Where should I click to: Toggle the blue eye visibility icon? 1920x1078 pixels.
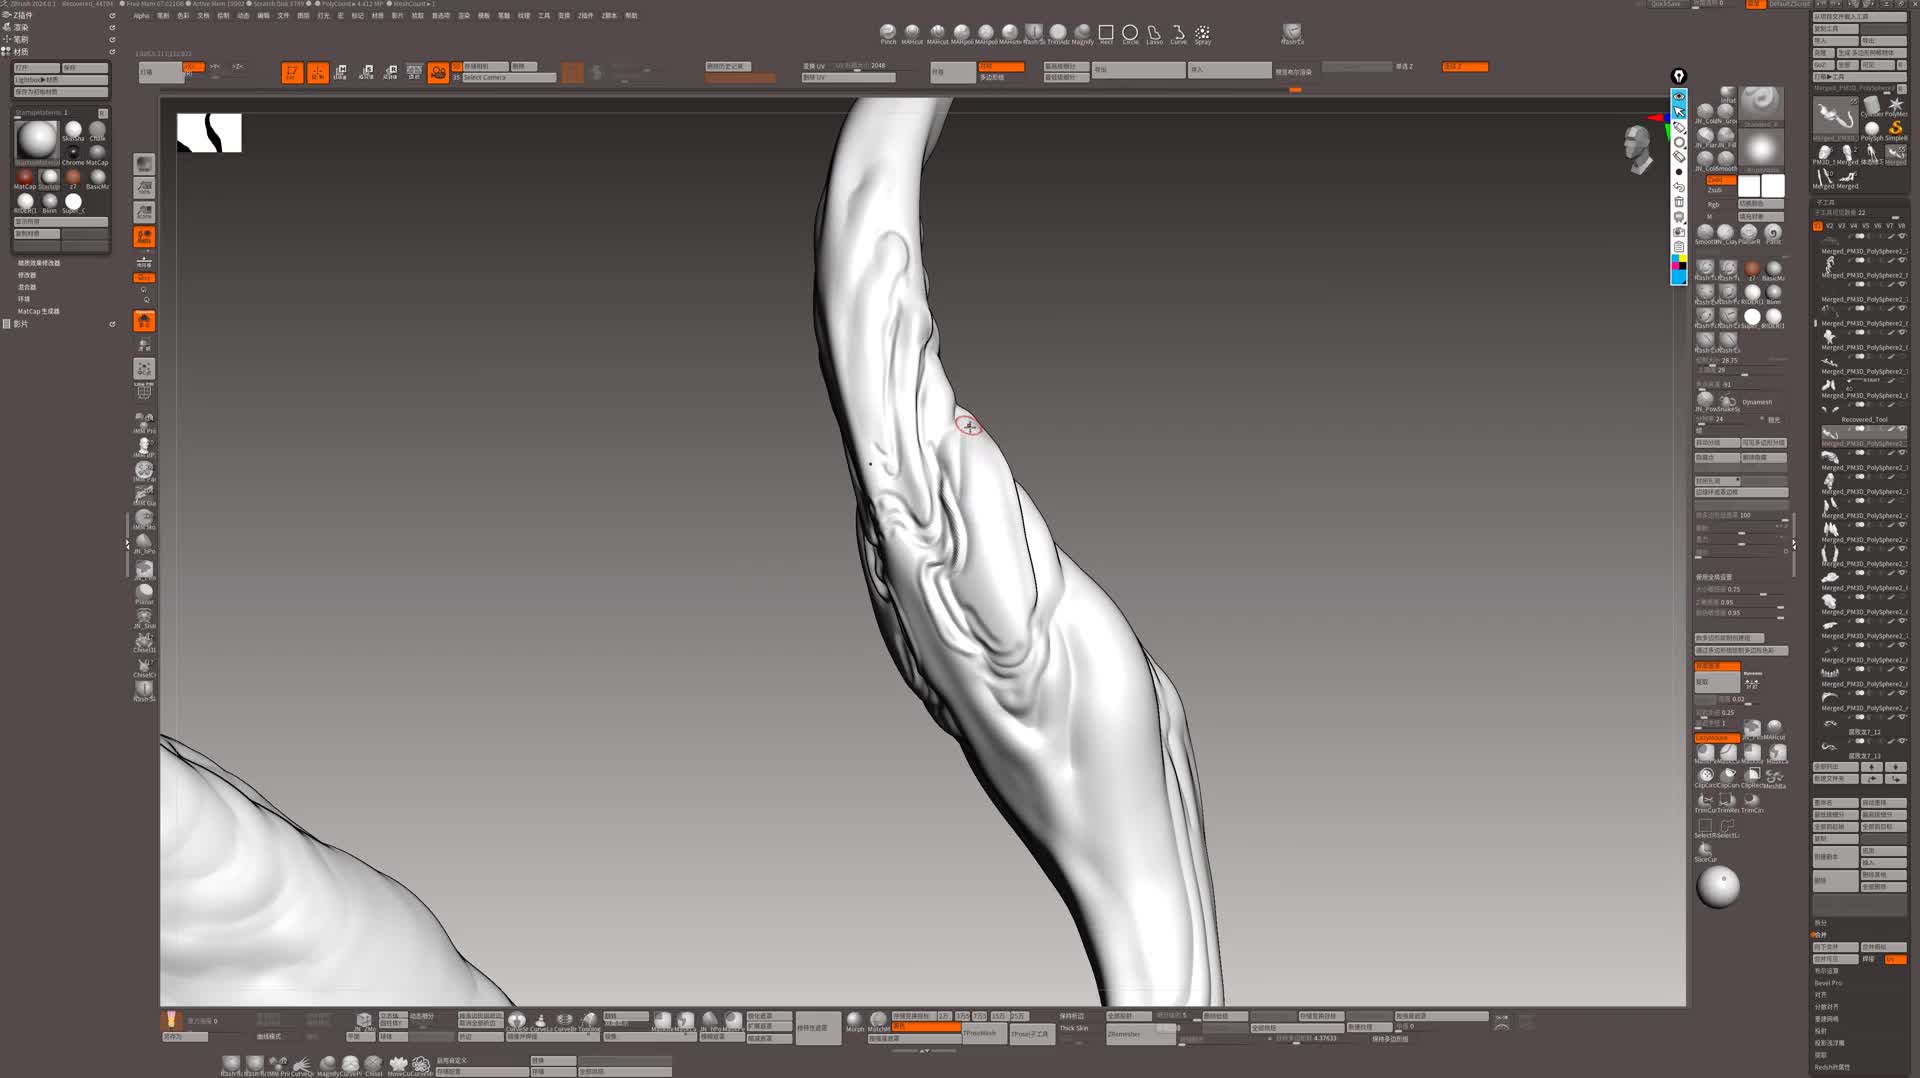[x=1679, y=96]
